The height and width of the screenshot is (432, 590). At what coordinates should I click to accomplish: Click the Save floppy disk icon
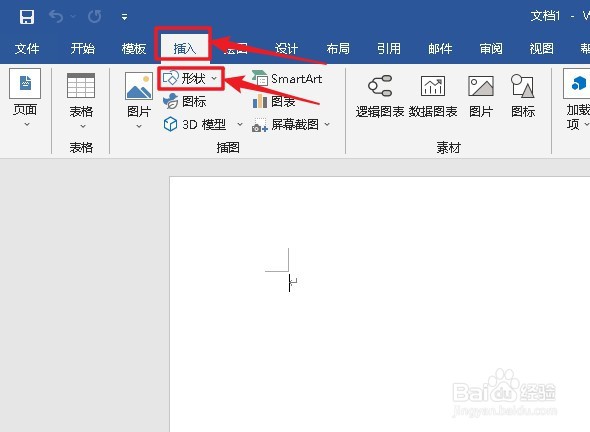tap(27, 17)
